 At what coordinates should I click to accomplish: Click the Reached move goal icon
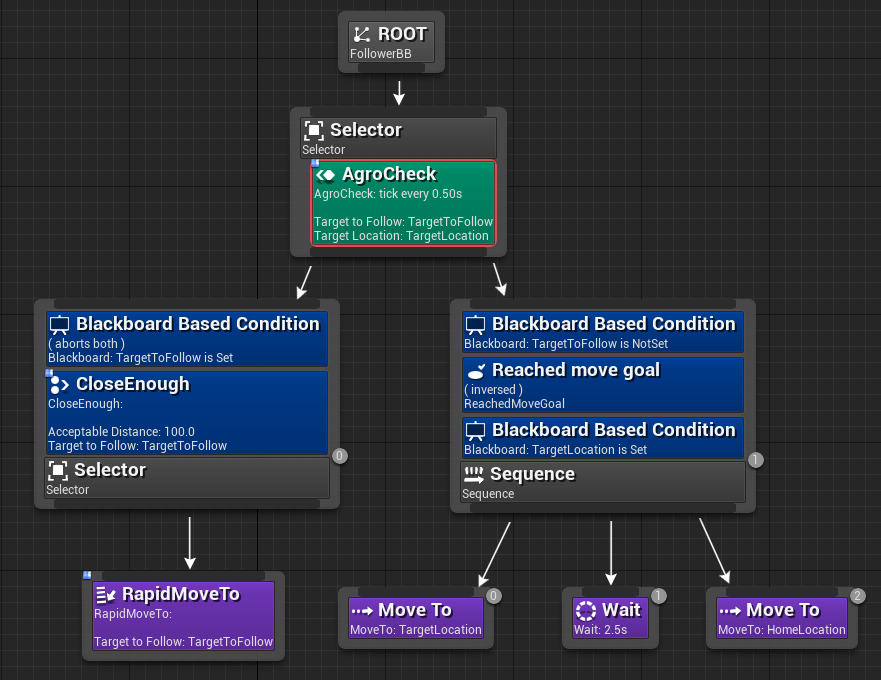click(476, 370)
